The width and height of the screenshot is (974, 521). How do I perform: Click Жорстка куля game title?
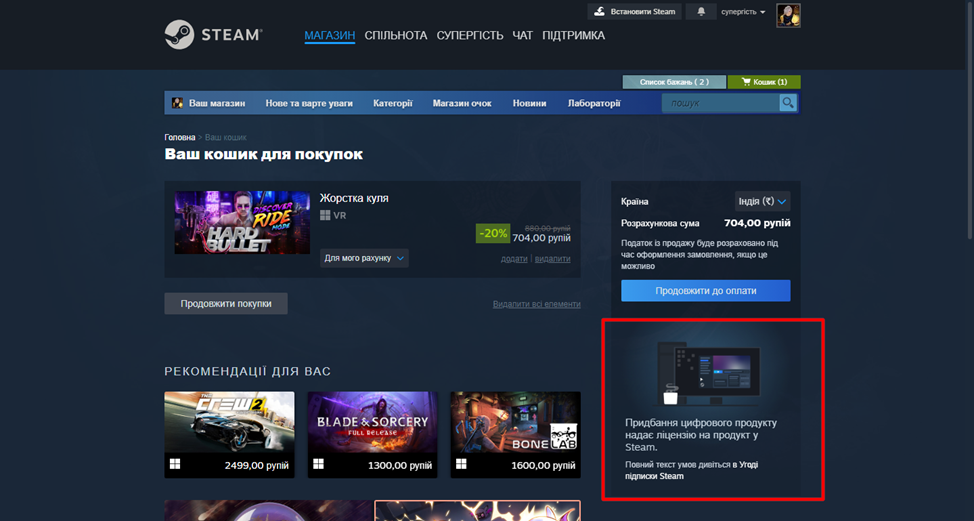(354, 198)
